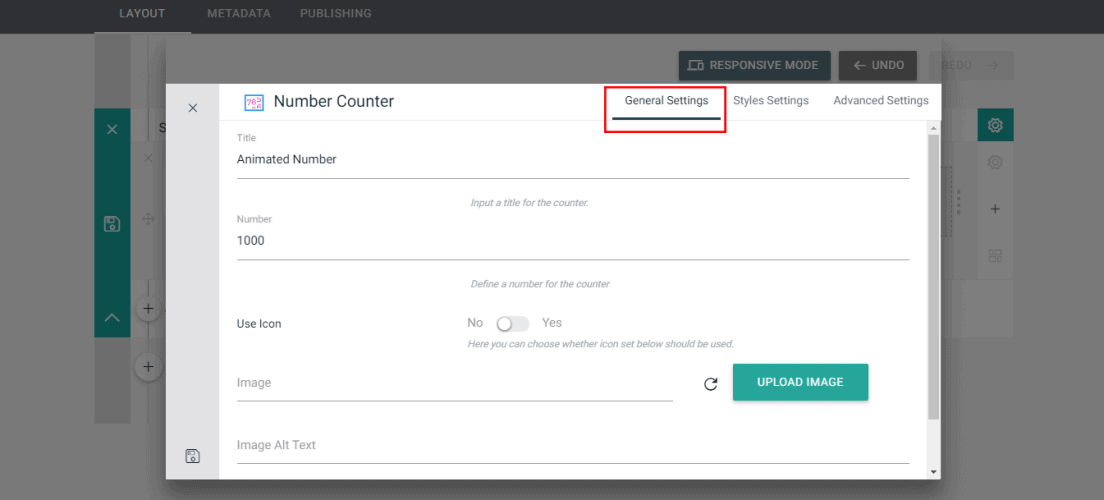This screenshot has height=500, width=1104.
Task: Click the Number input field
Action: pyautogui.click(x=573, y=241)
